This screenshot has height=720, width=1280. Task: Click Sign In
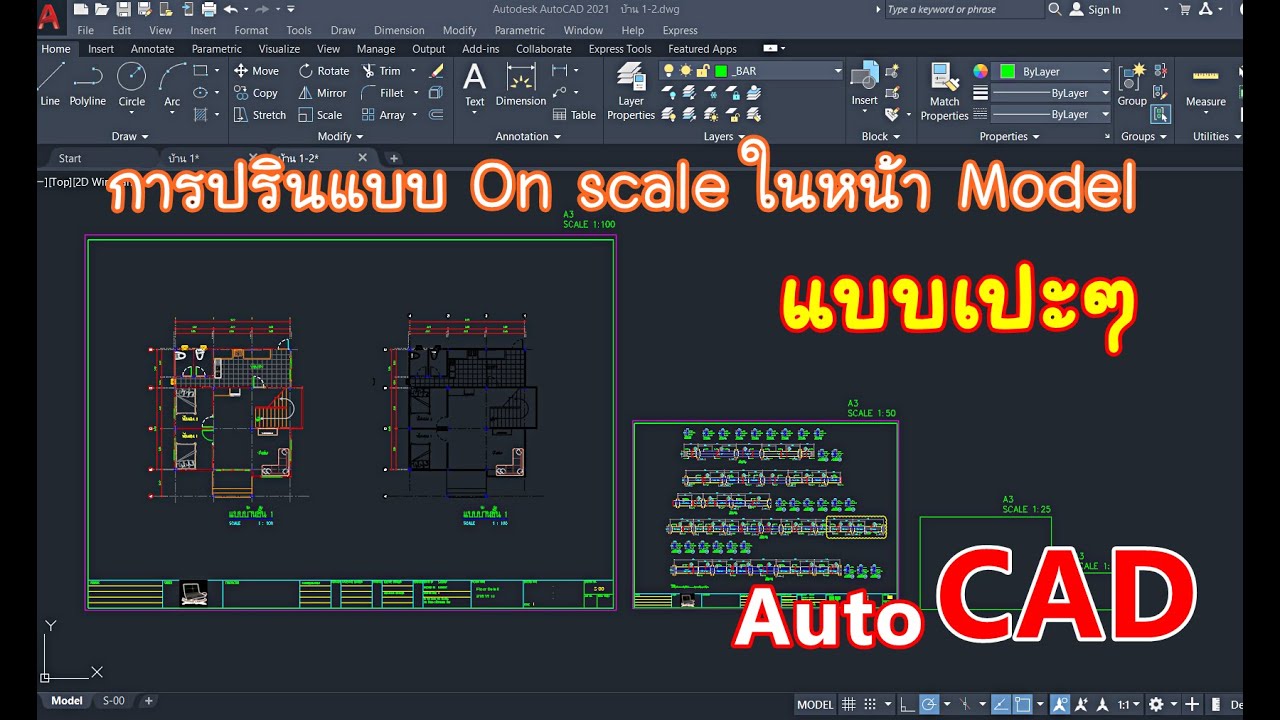pyautogui.click(x=1104, y=9)
